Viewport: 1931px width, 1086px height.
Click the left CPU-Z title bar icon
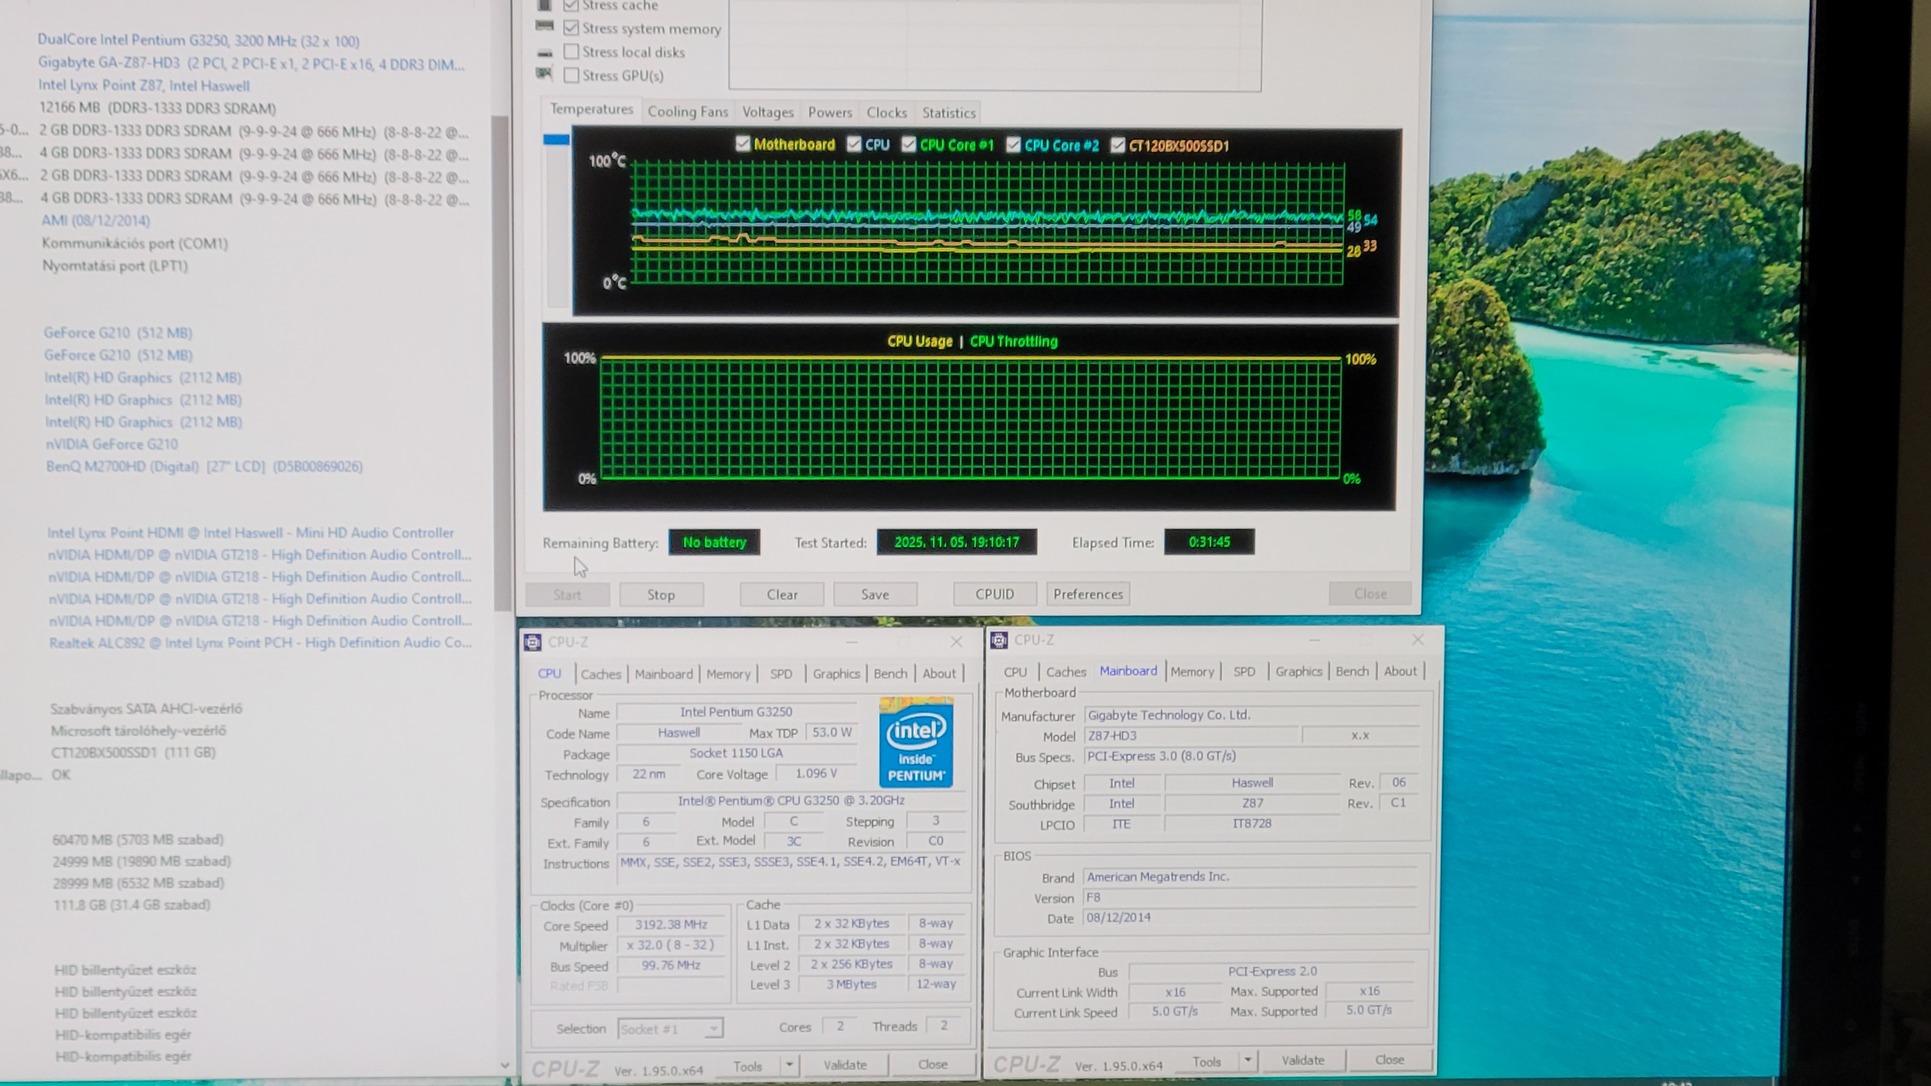tap(533, 642)
